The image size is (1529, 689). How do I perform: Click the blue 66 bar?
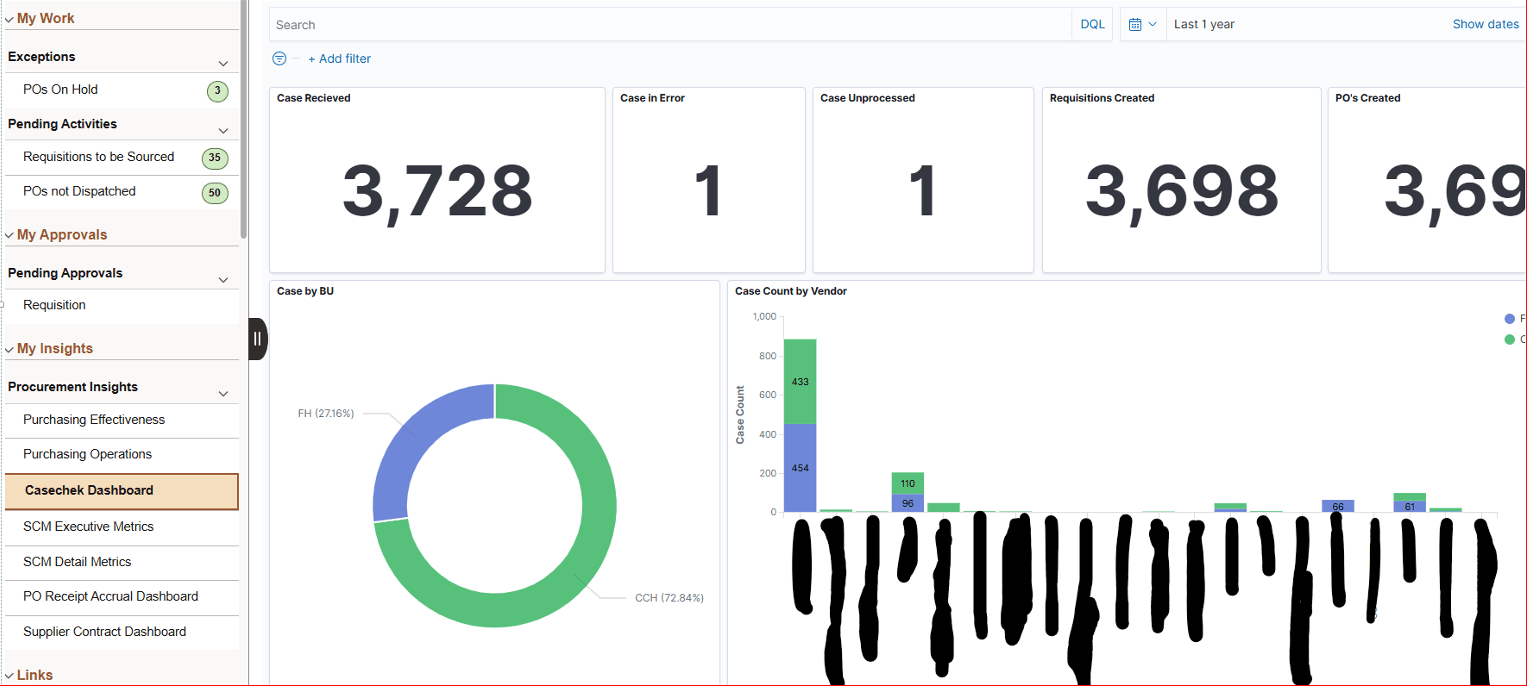coord(1338,506)
